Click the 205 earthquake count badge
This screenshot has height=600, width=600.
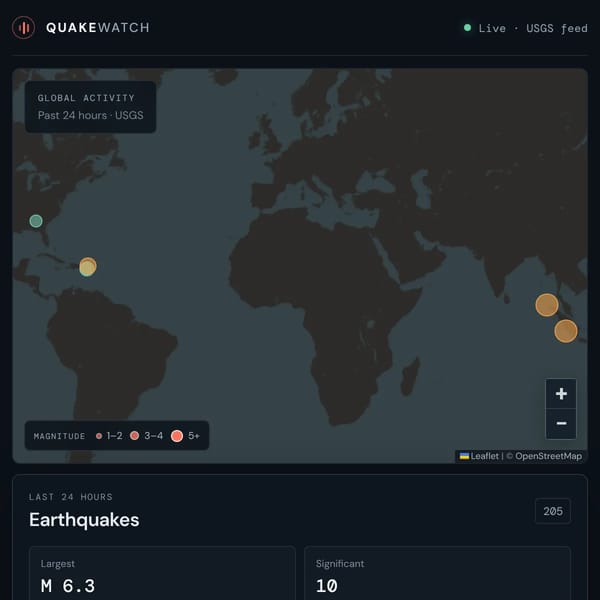[553, 511]
